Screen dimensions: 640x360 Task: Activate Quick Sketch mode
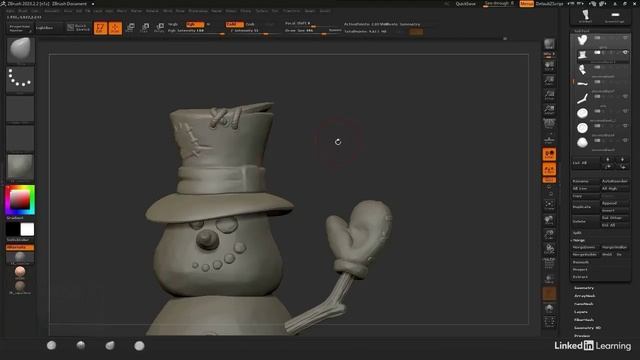click(78, 28)
